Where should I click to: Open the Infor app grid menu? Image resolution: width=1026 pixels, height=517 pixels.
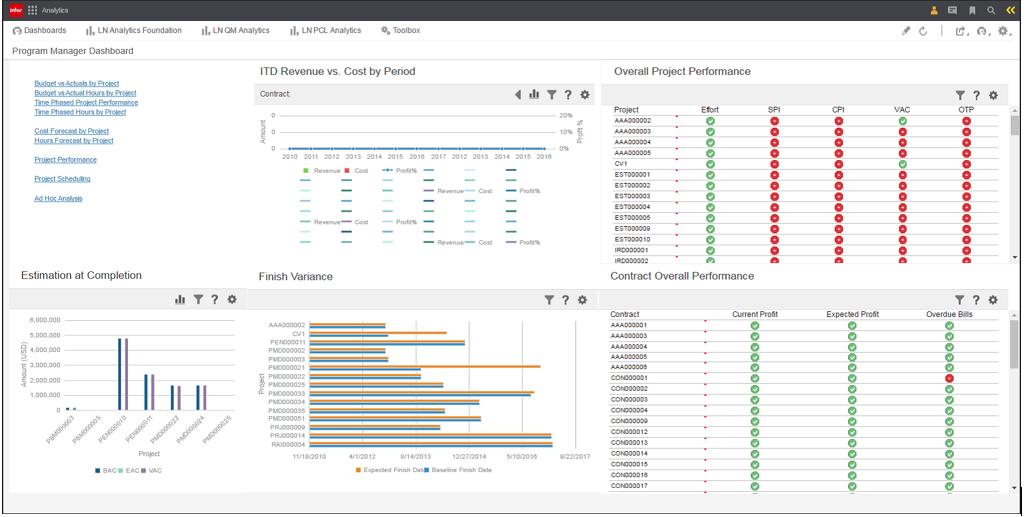[32, 10]
